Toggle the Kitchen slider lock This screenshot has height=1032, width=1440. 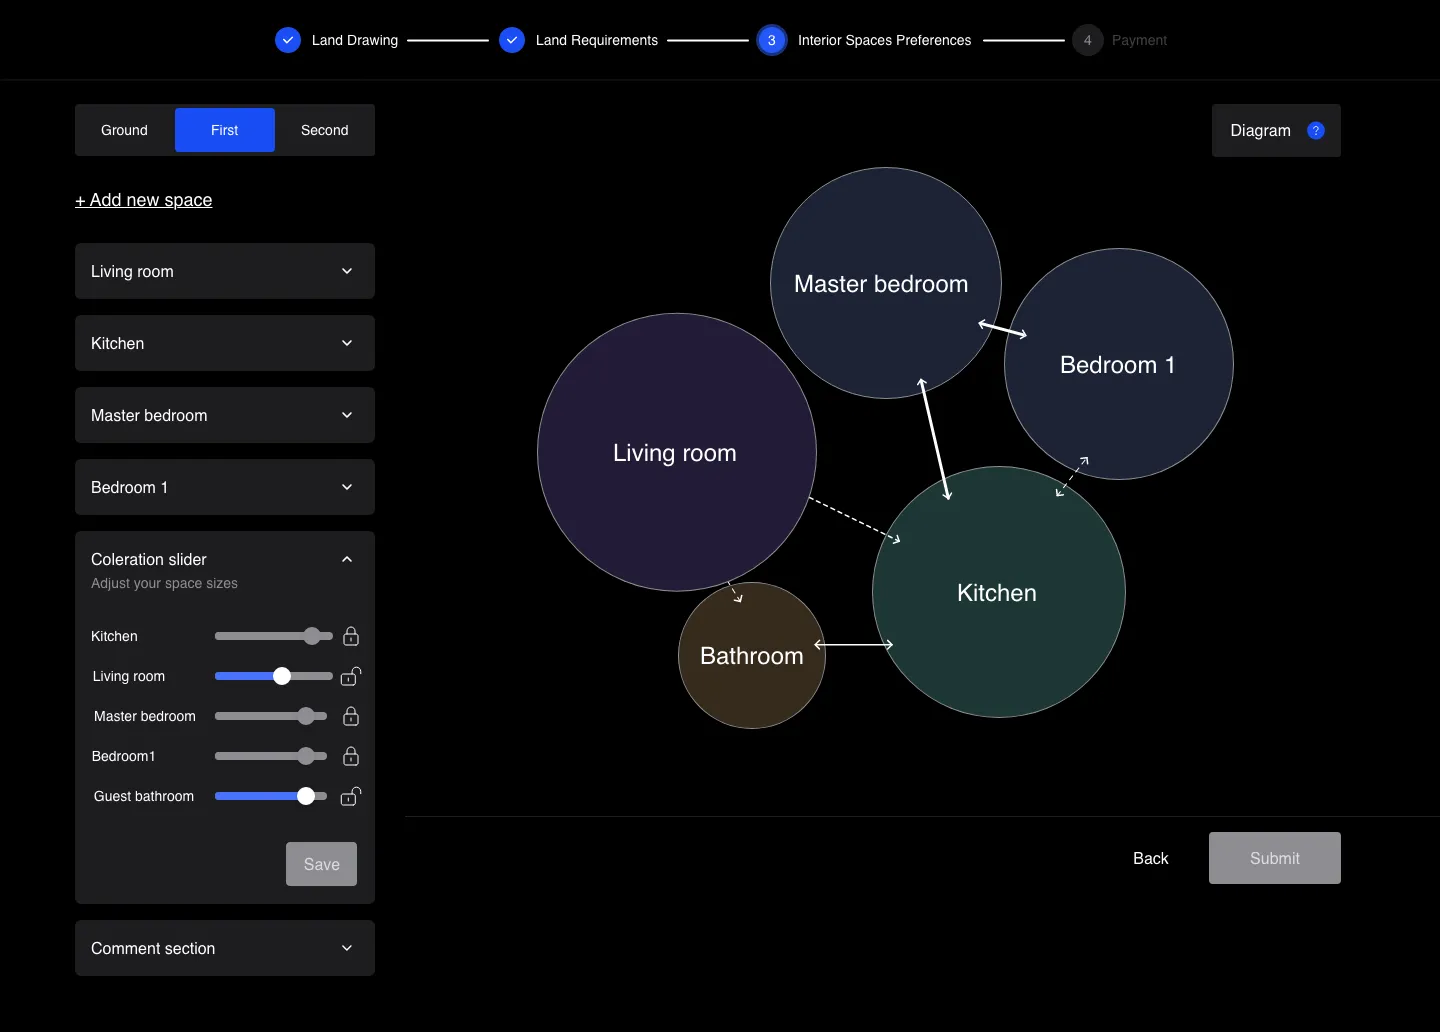click(x=351, y=637)
